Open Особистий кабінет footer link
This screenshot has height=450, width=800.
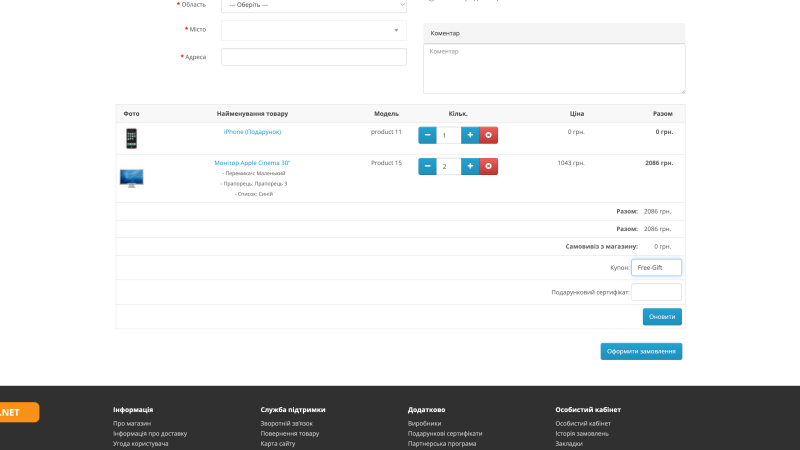(x=583, y=423)
